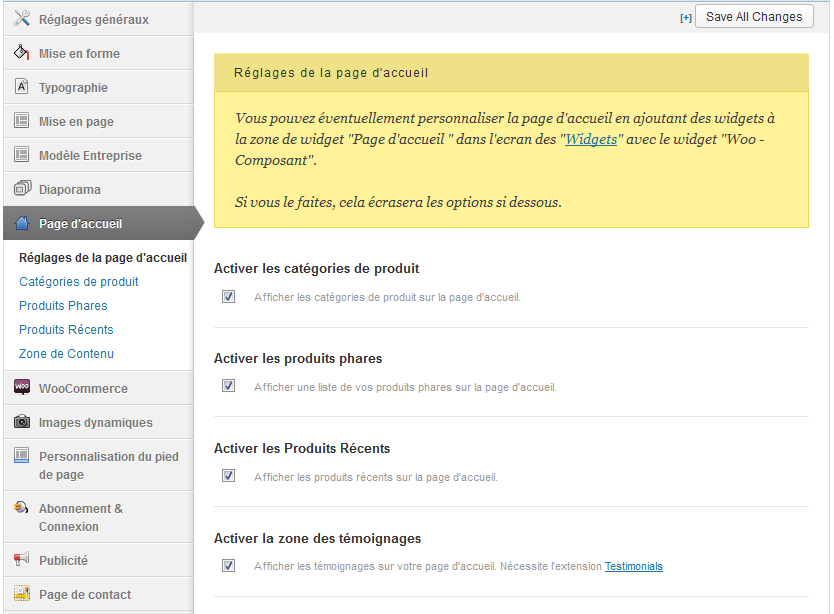Go to the Zone de Contenu subsection
Screen dimensions: 834x614
tap(66, 354)
